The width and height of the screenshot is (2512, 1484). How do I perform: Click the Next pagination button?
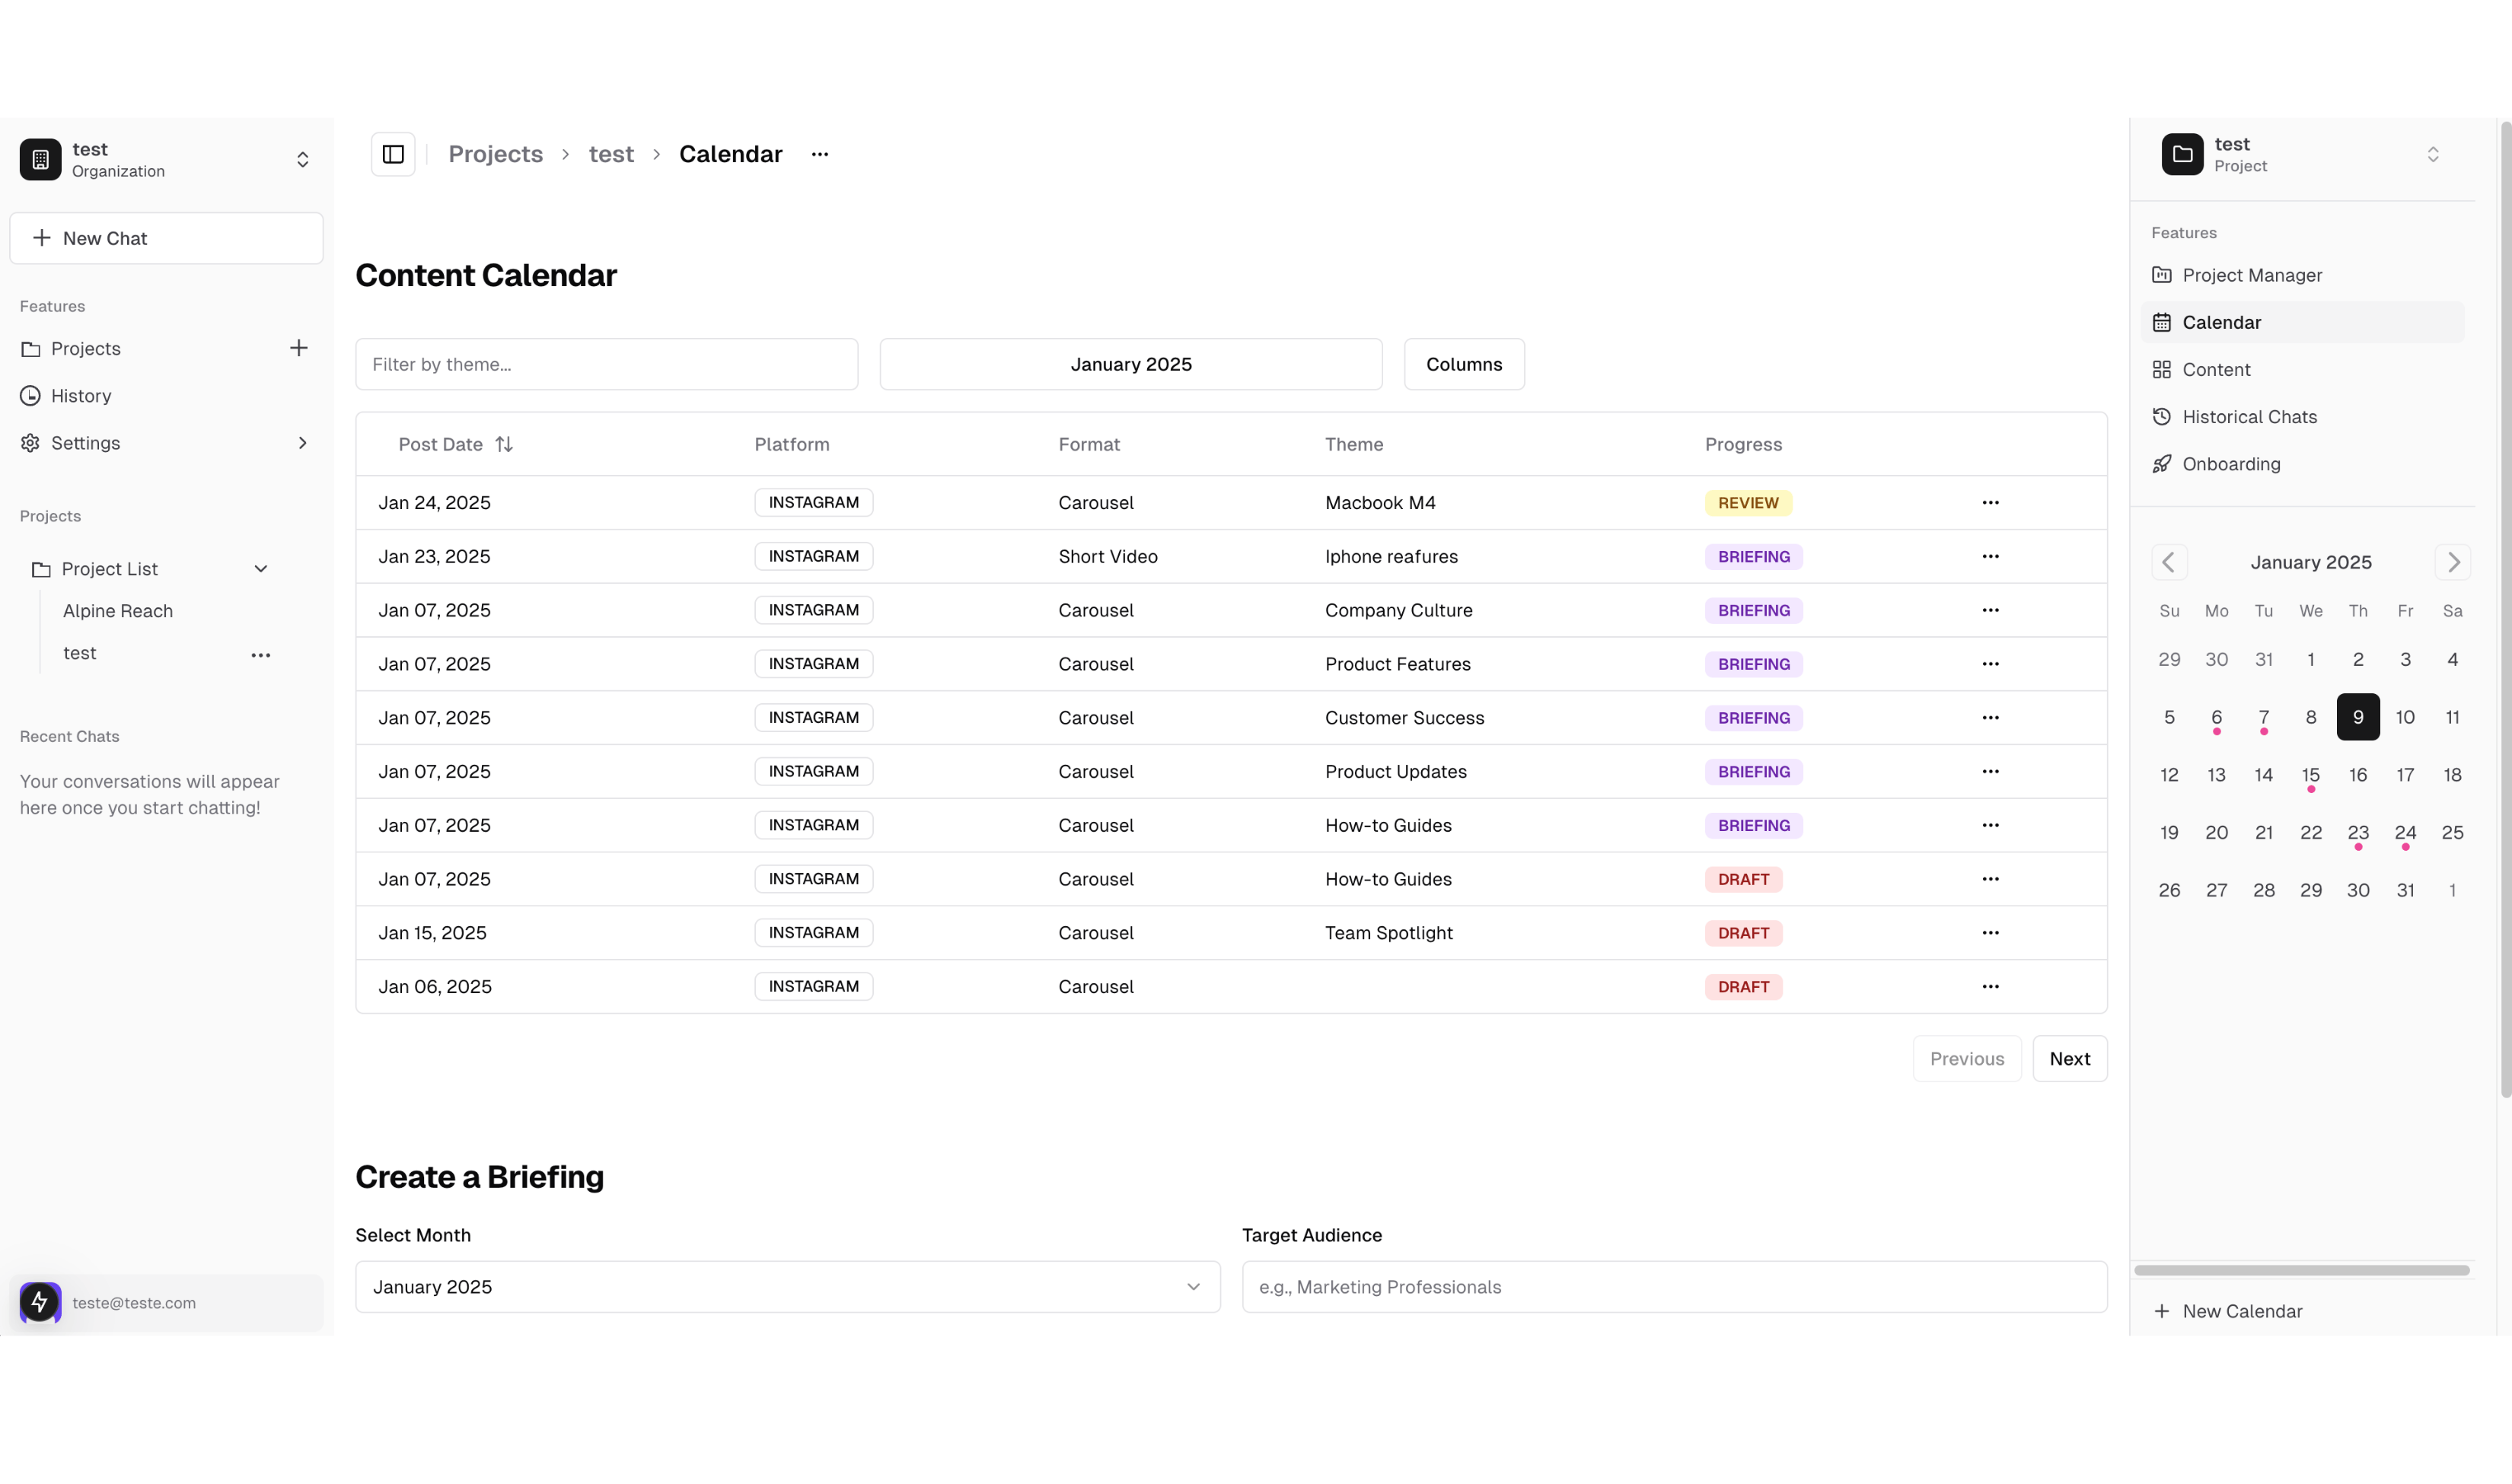pos(2069,1058)
